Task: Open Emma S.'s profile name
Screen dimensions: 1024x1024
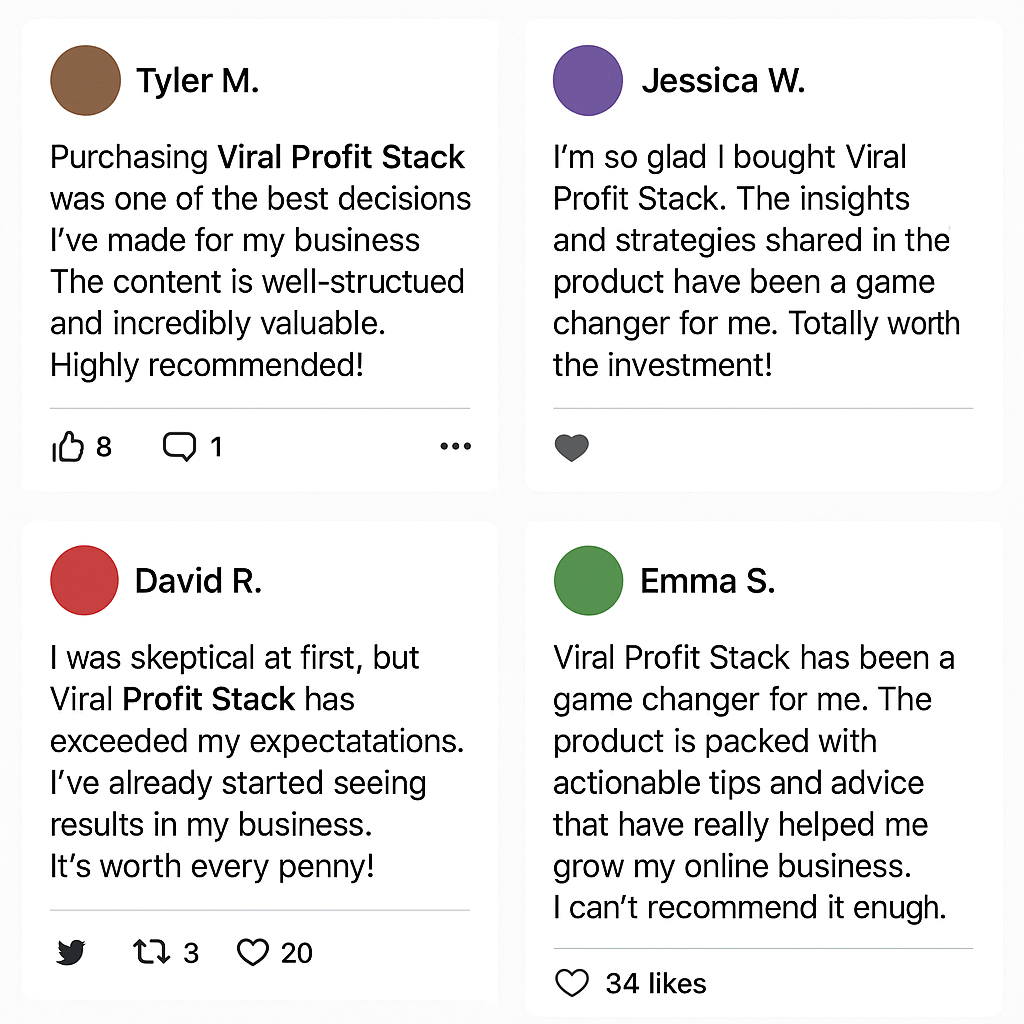Action: pos(708,581)
